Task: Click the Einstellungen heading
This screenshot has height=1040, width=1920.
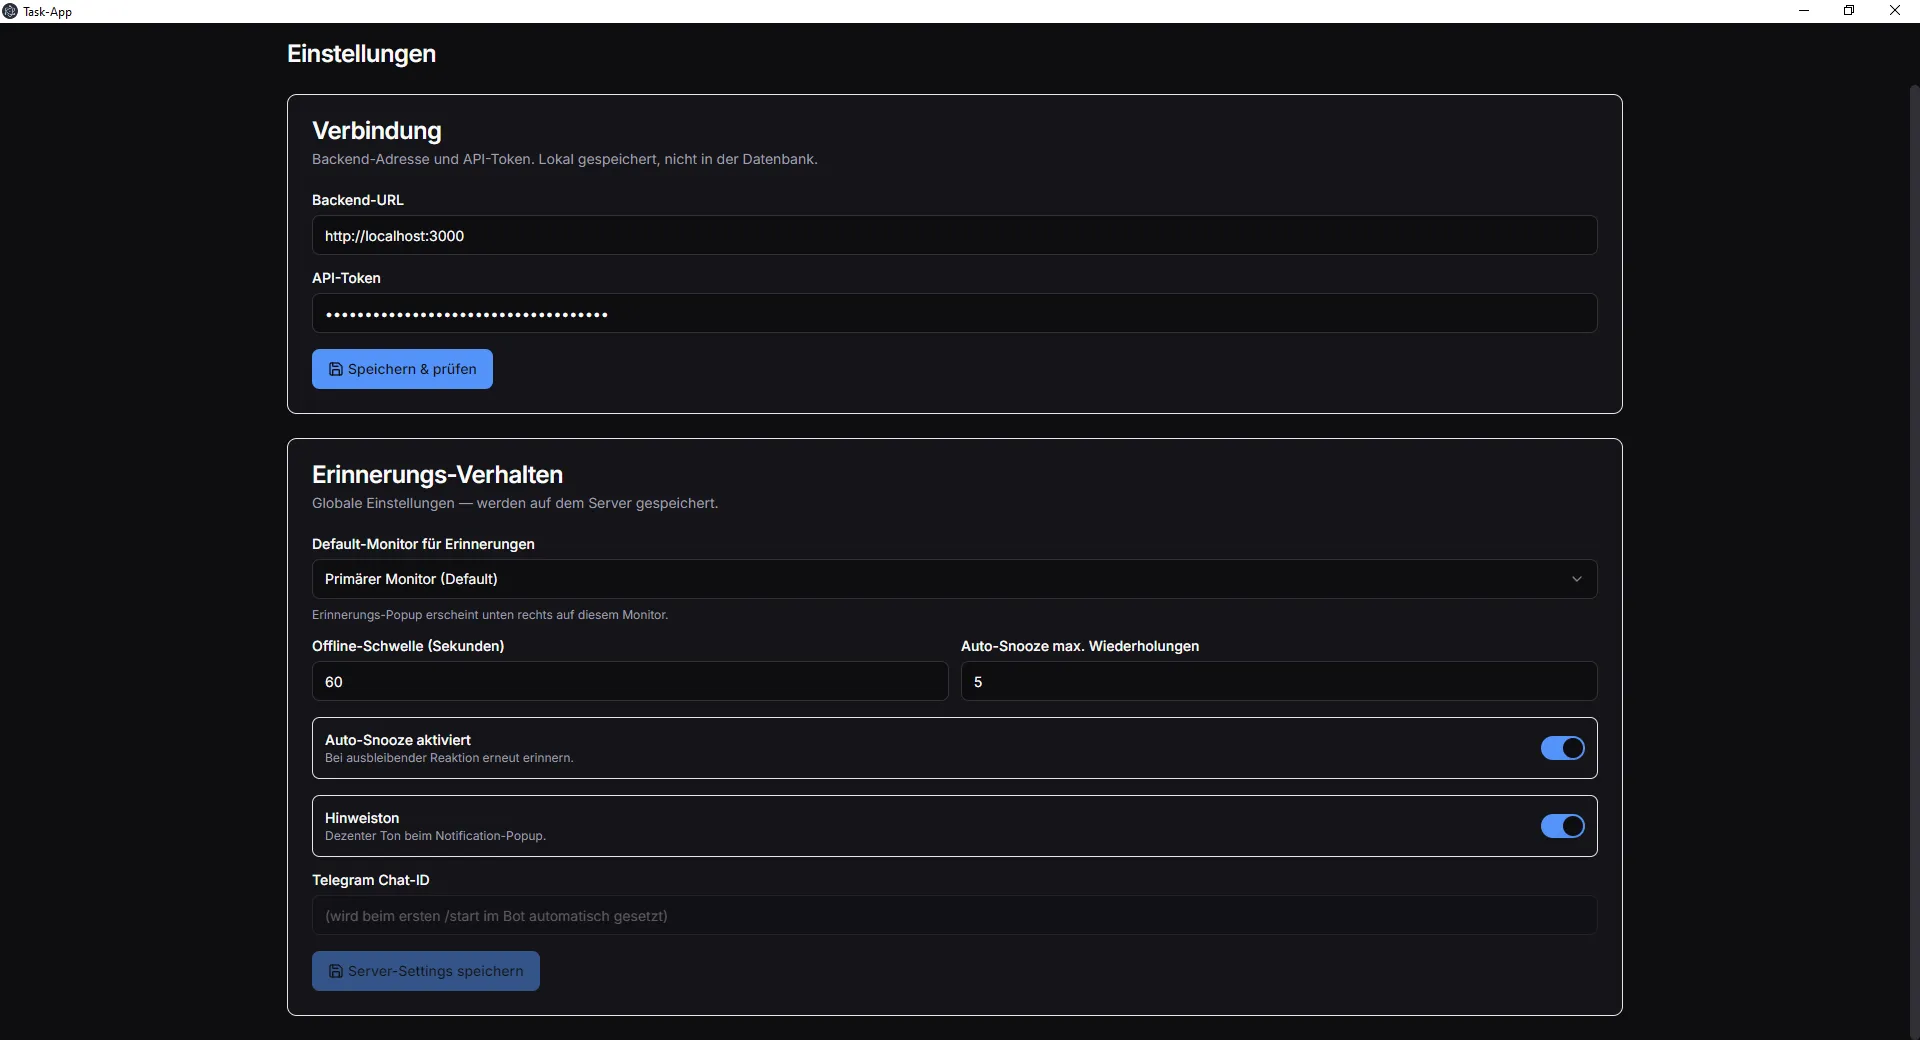Action: (x=361, y=54)
